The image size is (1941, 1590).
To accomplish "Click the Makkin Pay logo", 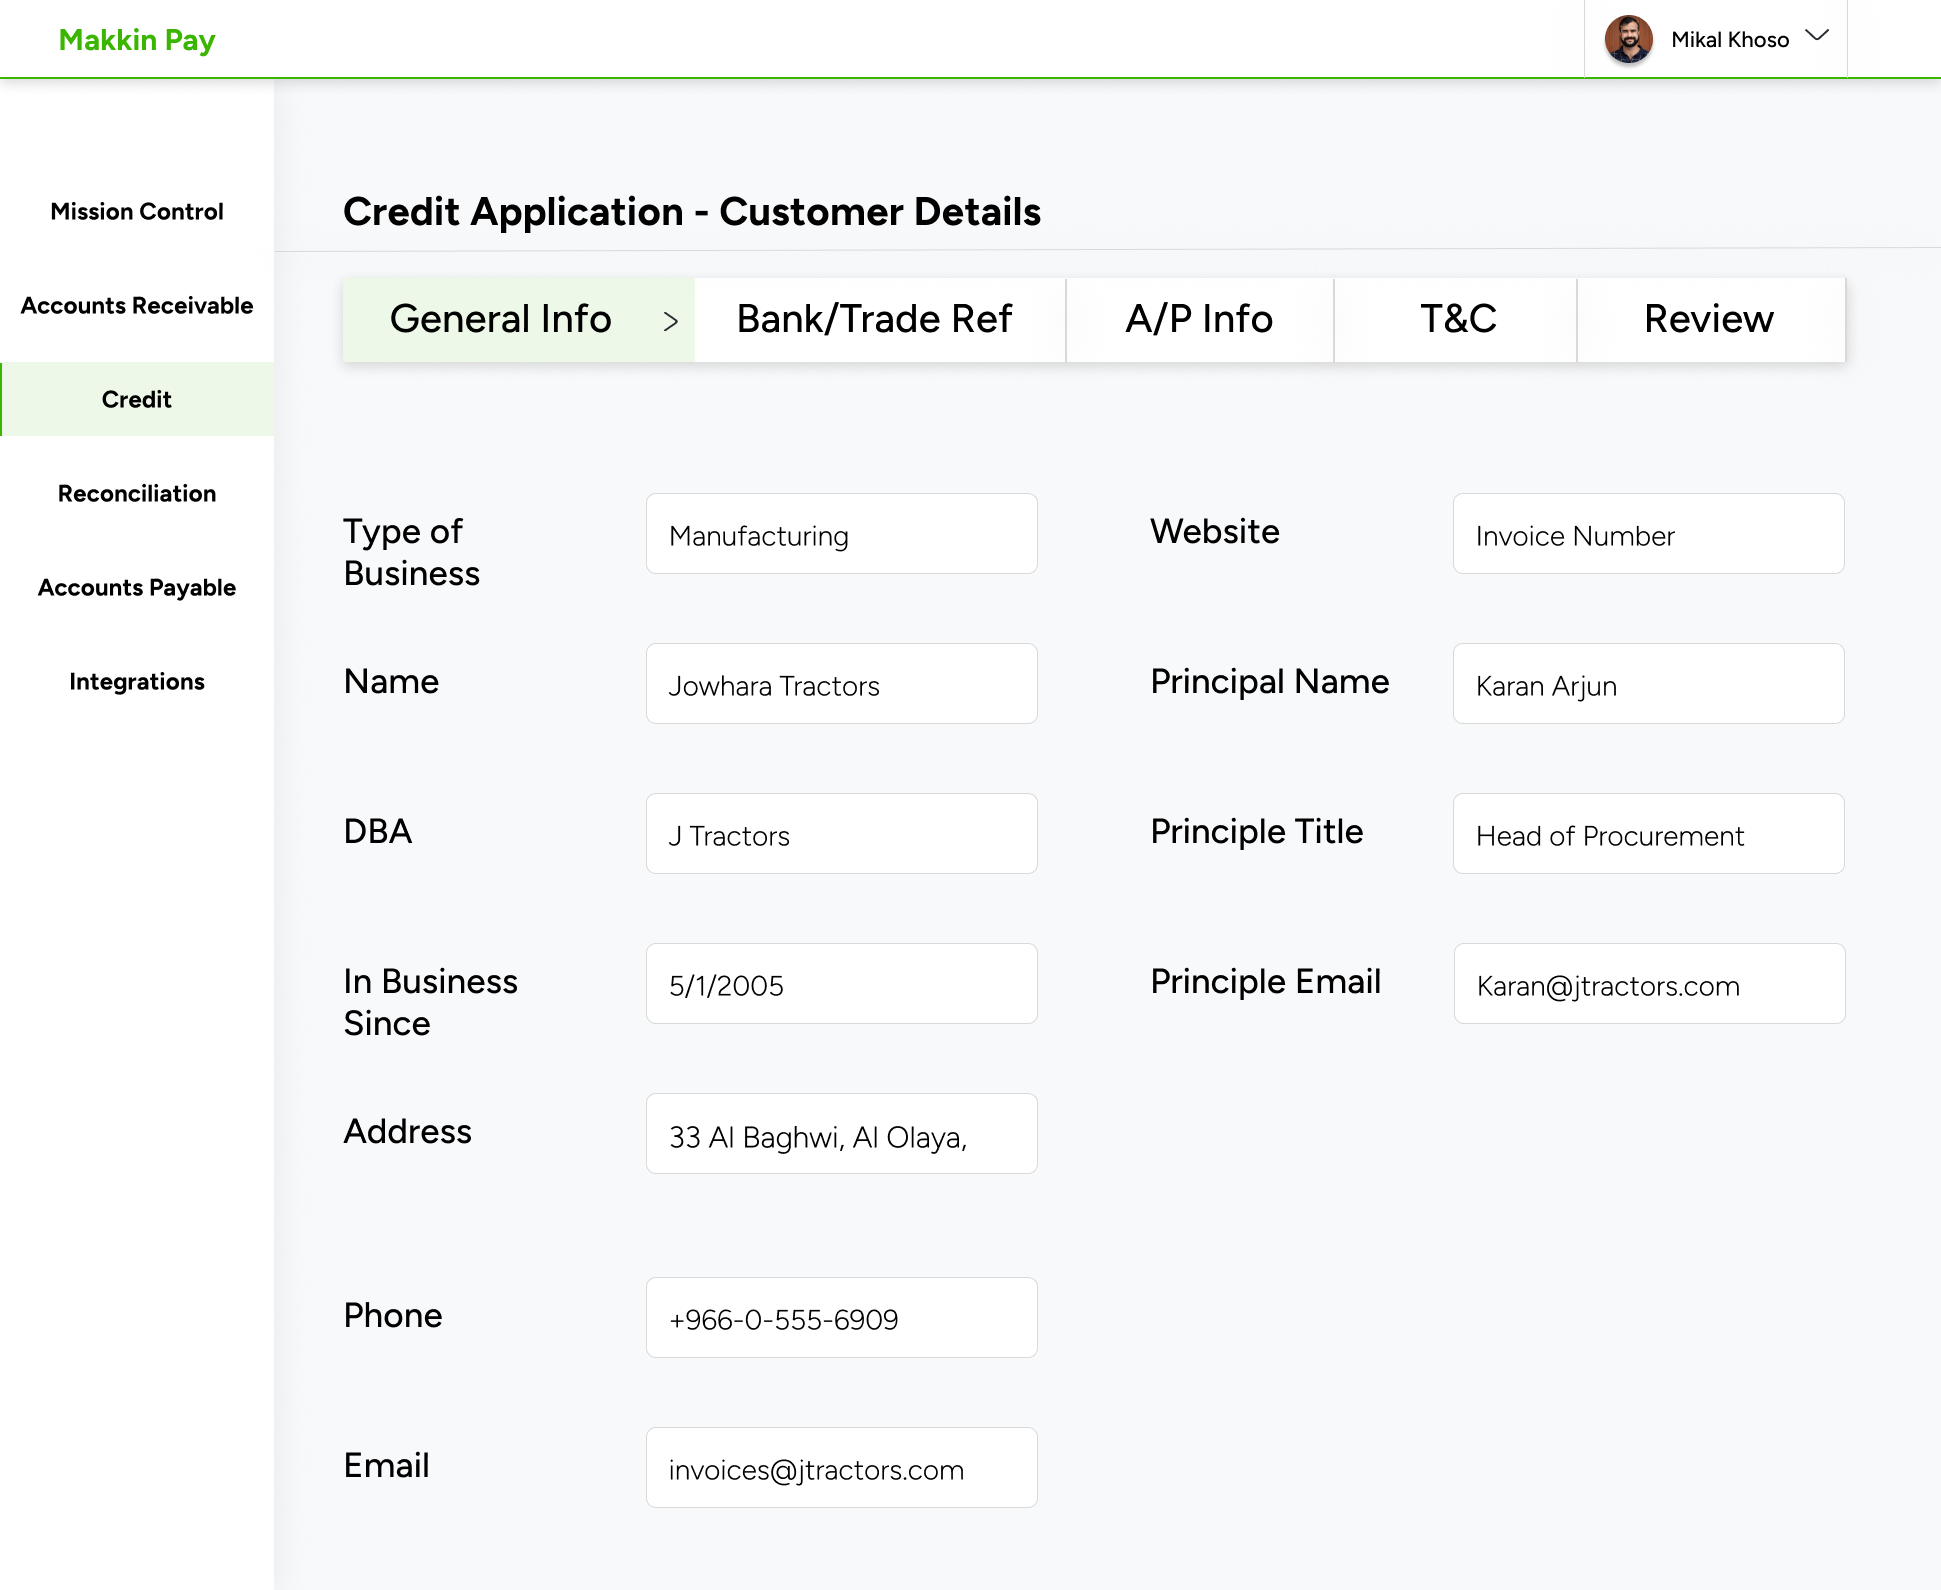I will coord(137,40).
